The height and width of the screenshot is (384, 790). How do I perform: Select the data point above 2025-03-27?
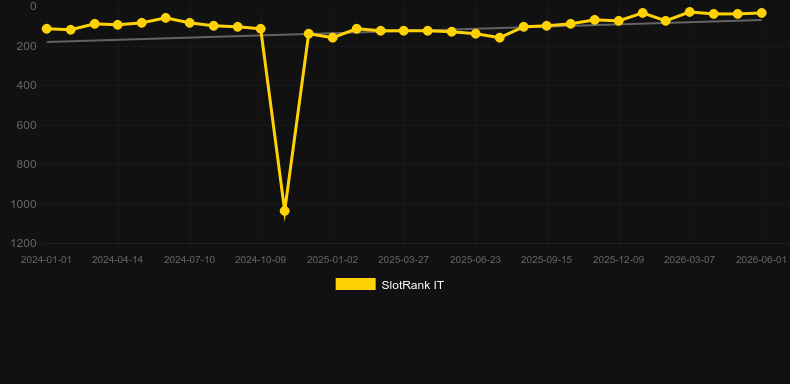tap(404, 31)
